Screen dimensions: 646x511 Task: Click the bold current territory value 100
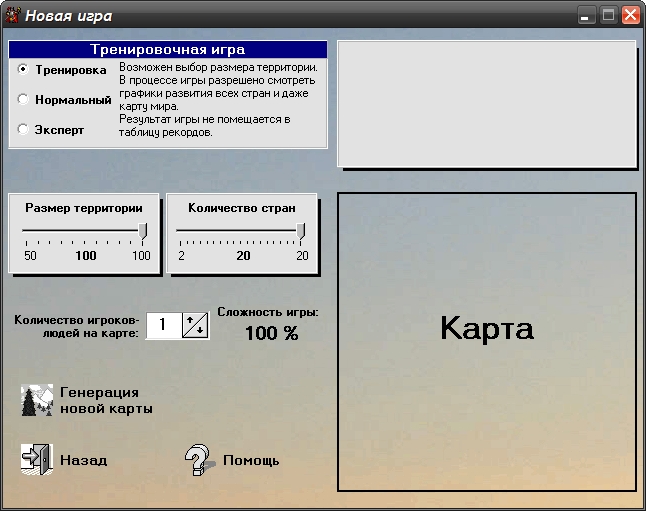(86, 256)
